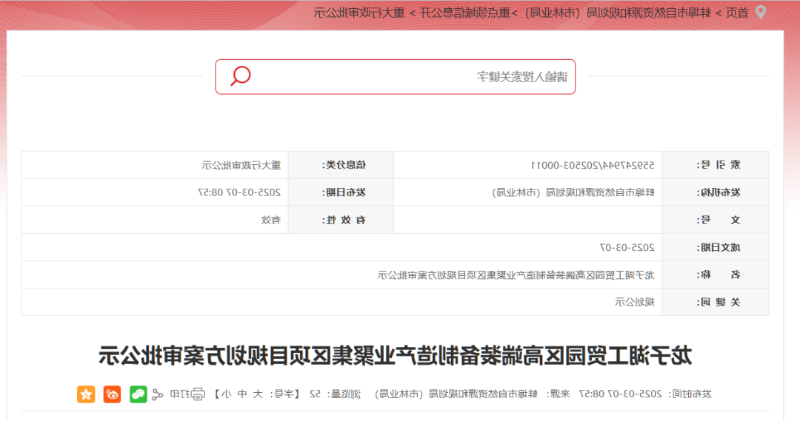Set font size to 大
Viewport: 800px width, 421px height.
click(258, 394)
